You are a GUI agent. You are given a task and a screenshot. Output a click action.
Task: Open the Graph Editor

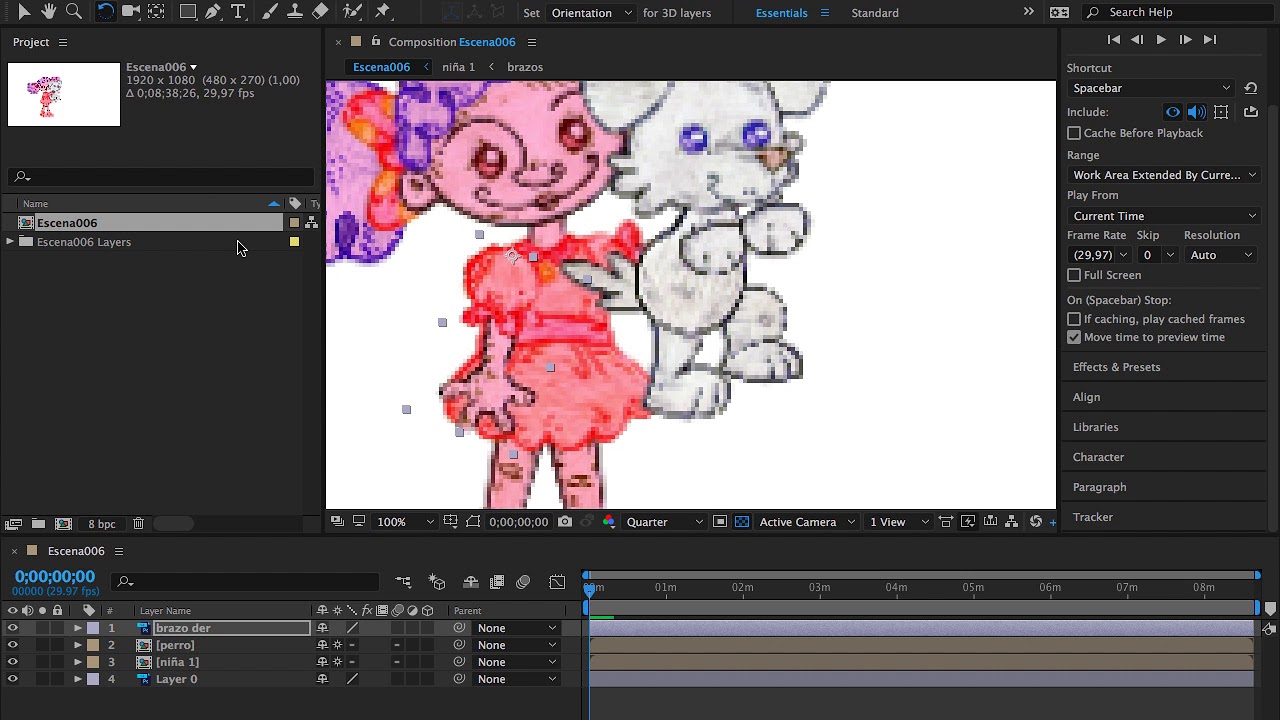(x=558, y=582)
